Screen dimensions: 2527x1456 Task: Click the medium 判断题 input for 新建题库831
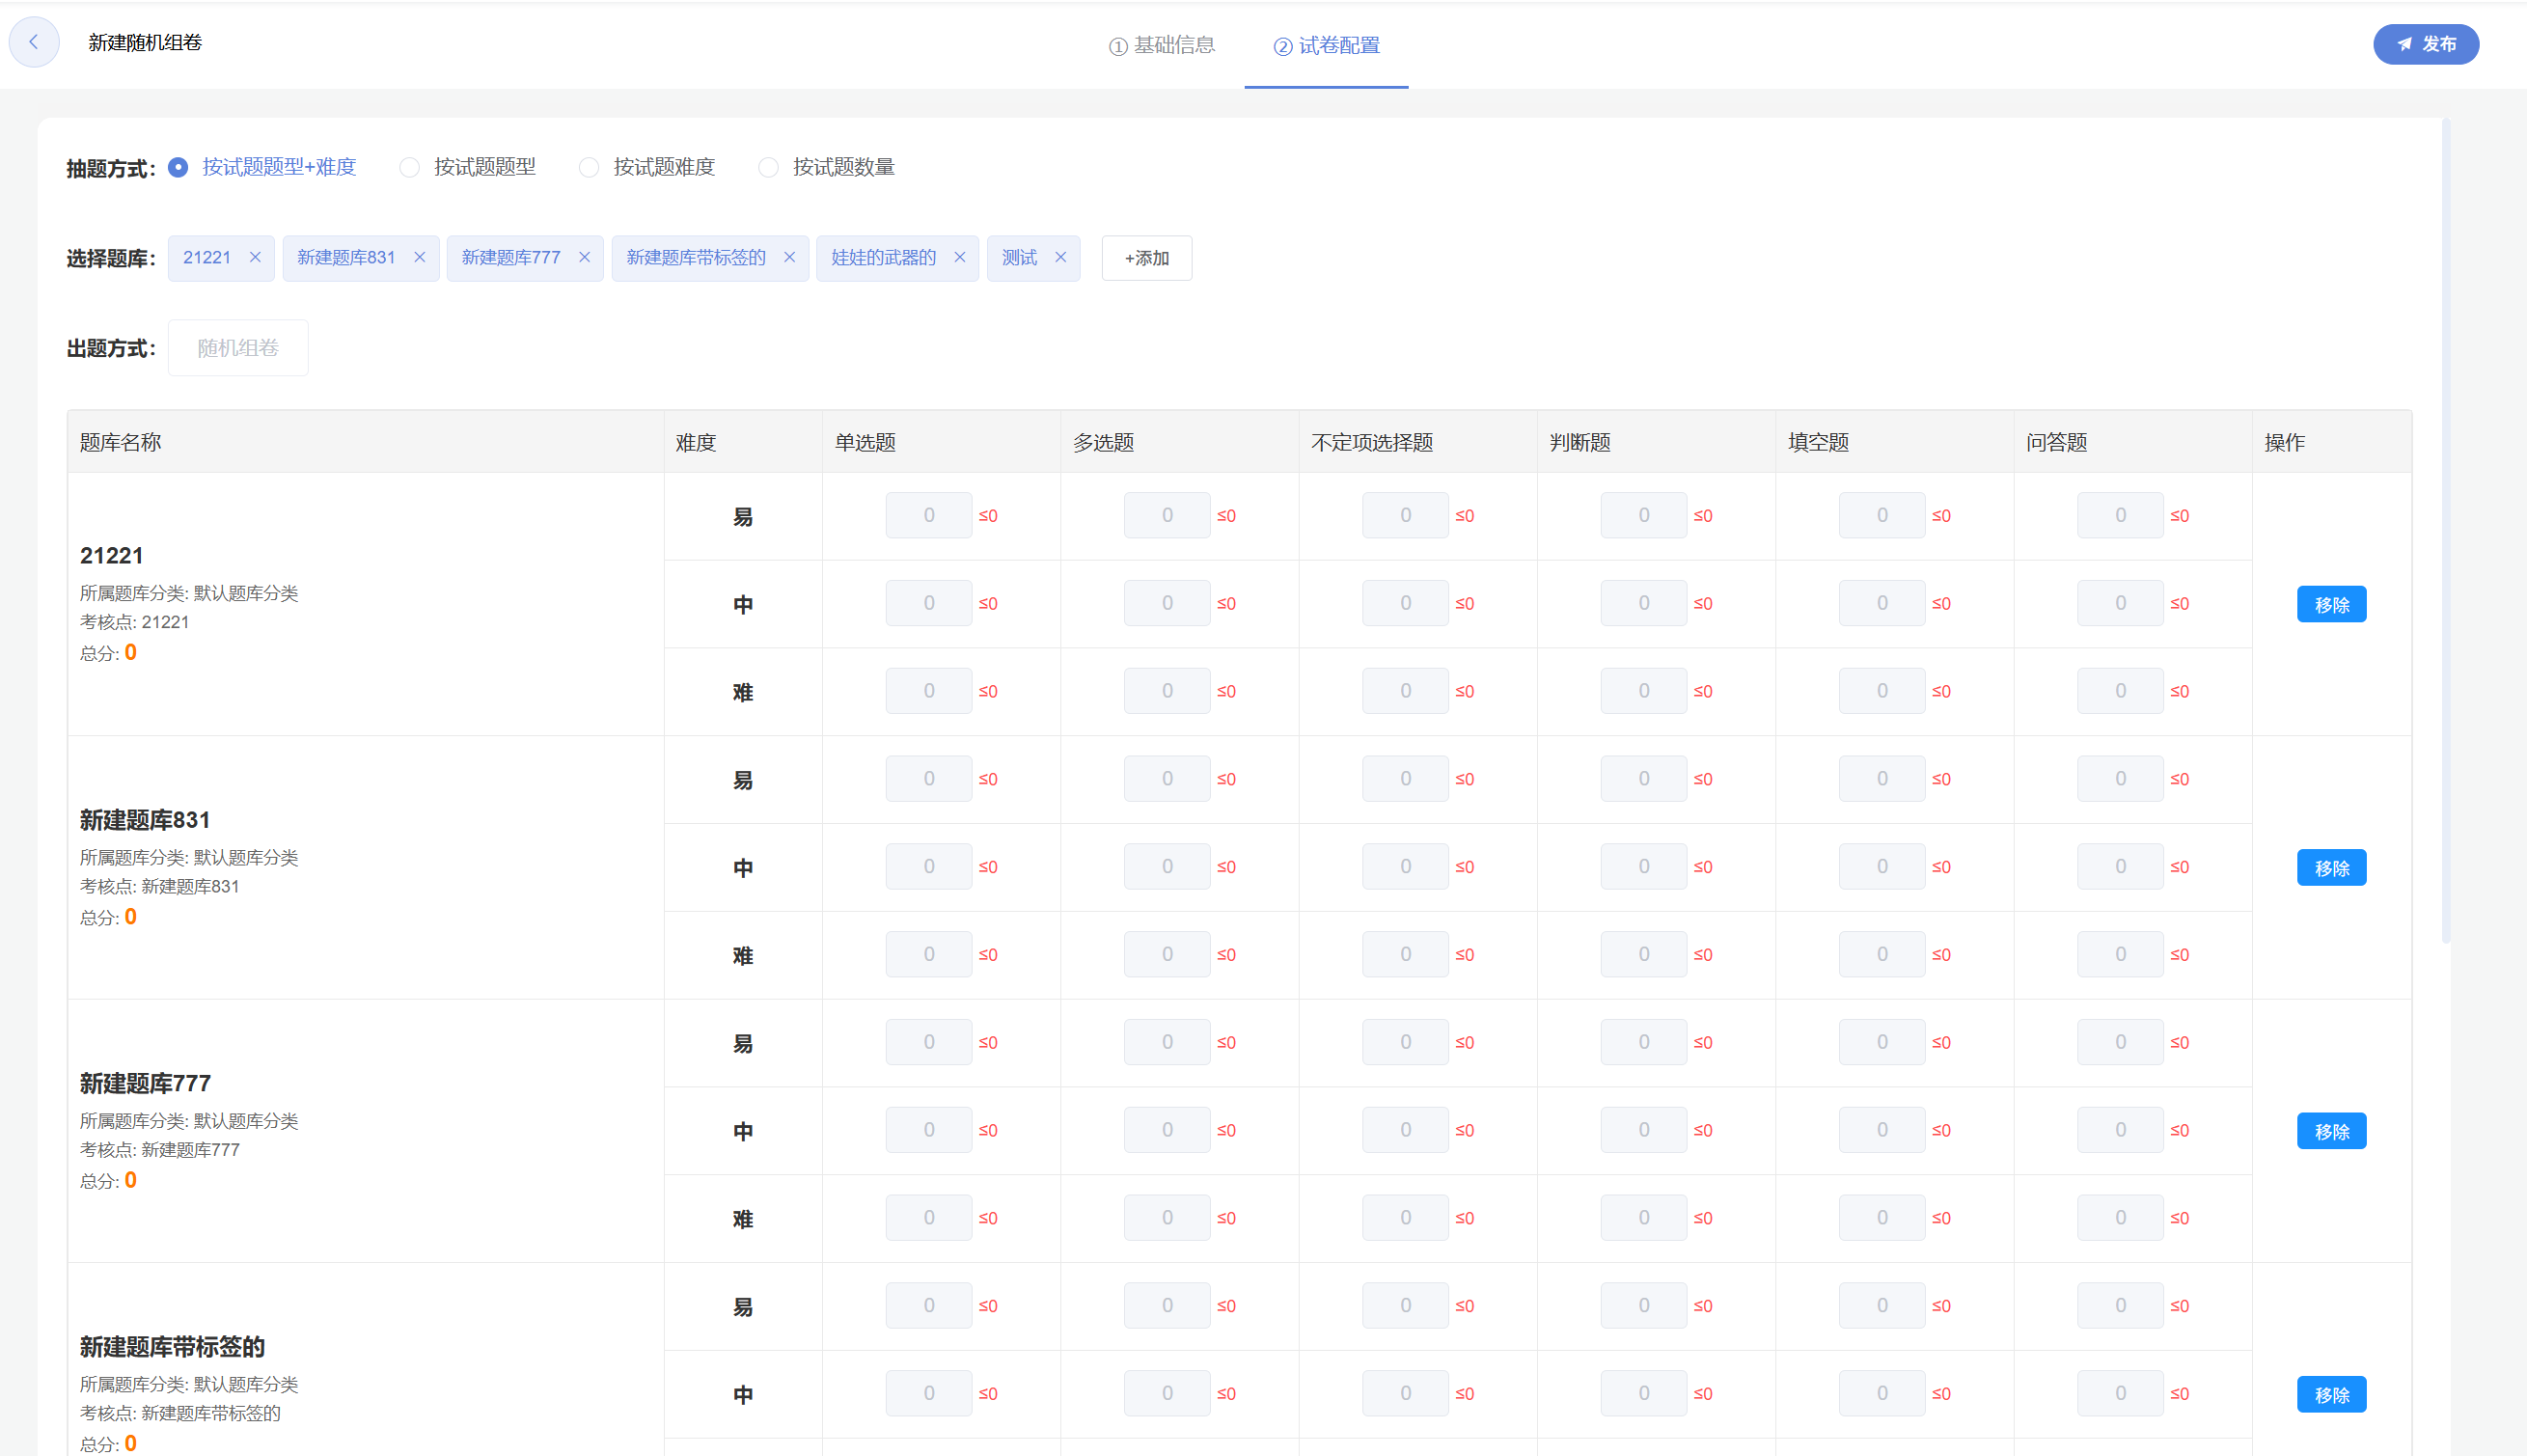[1643, 866]
